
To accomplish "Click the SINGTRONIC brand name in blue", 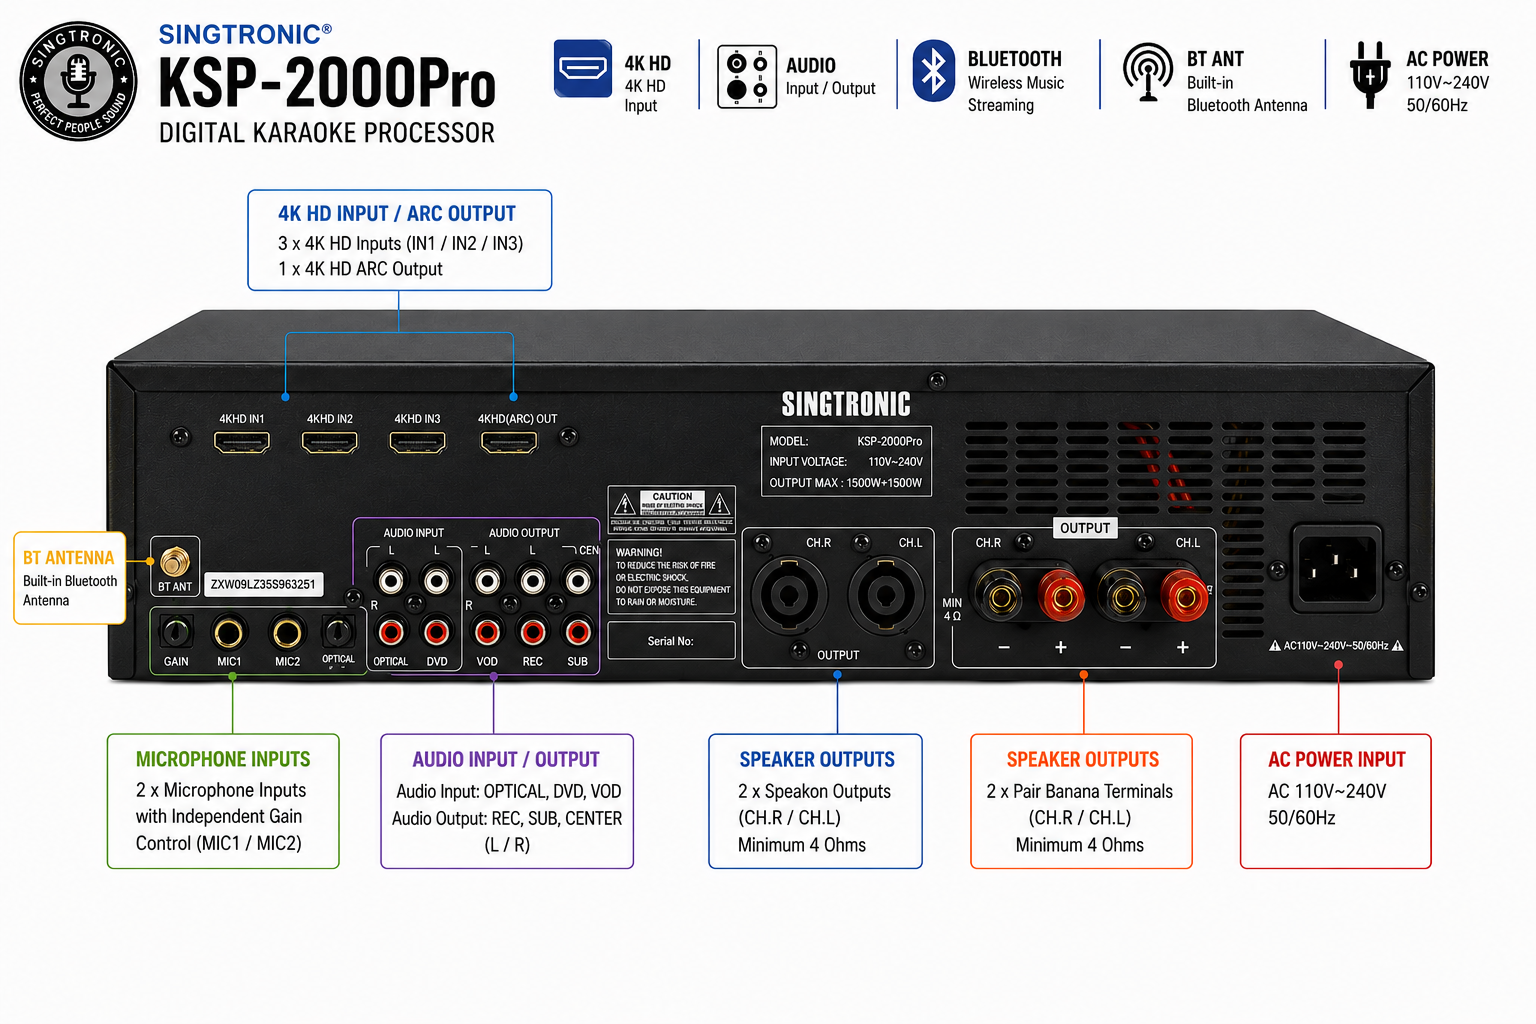I will pos(245,35).
